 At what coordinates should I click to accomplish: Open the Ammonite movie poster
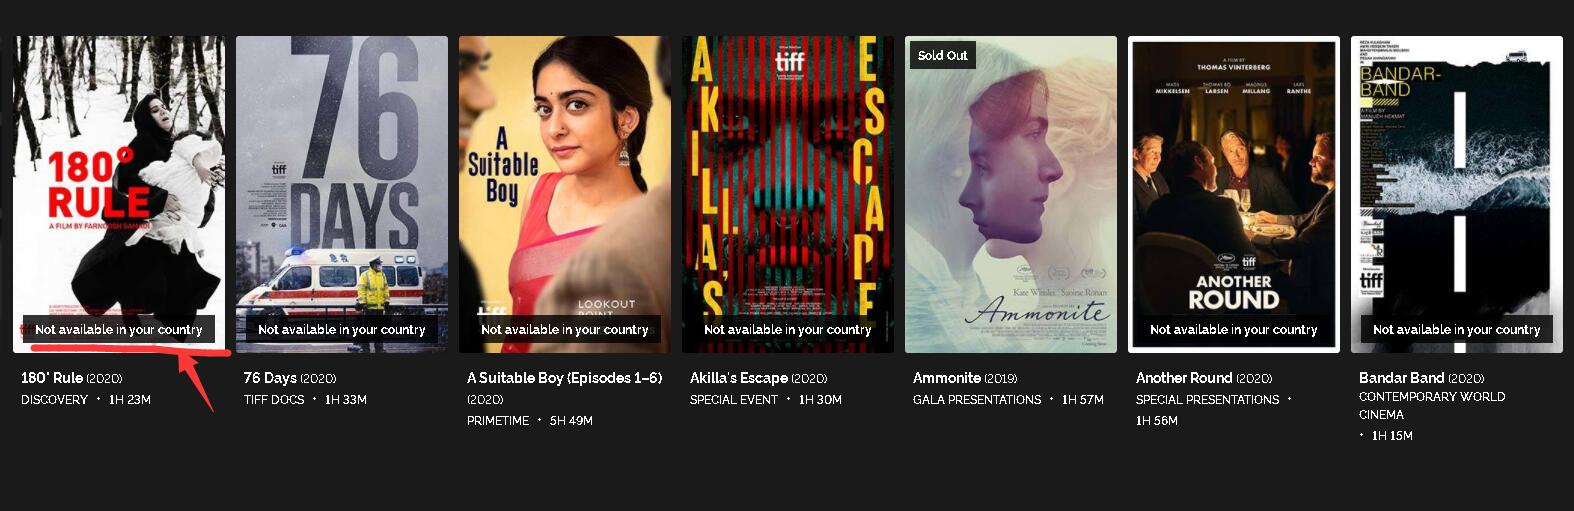click(x=1011, y=194)
